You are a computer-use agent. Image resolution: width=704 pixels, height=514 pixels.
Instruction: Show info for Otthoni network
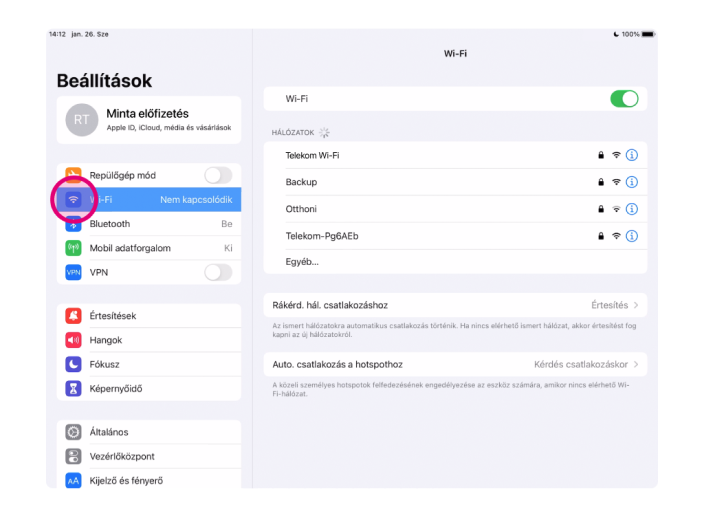tap(631, 209)
